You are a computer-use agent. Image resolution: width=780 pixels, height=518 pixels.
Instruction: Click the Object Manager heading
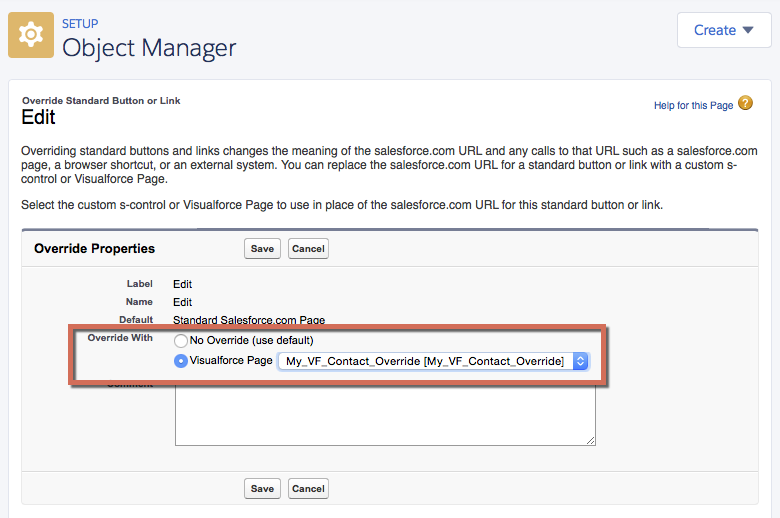point(149,48)
